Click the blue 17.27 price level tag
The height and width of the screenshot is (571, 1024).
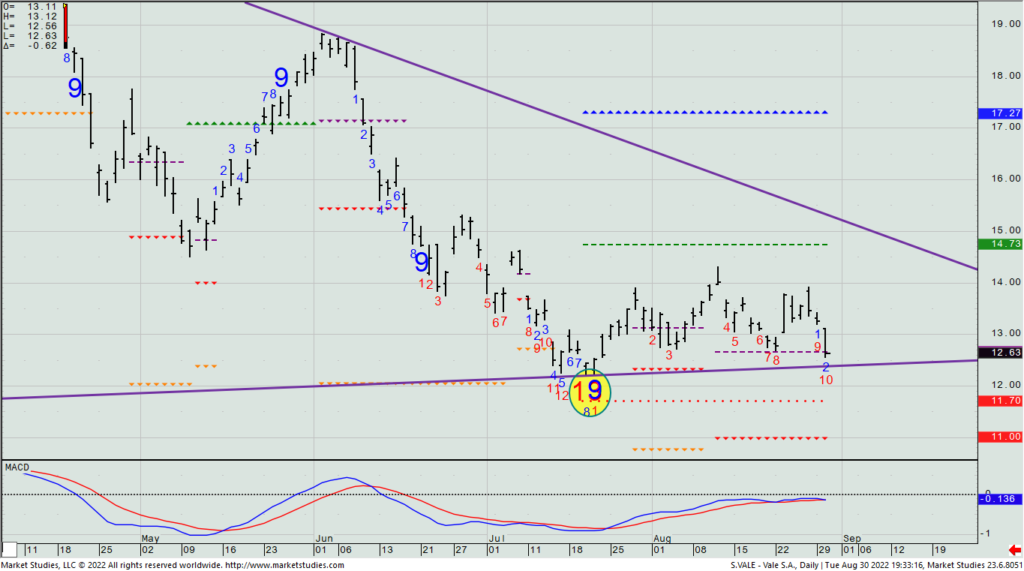[x=1000, y=113]
